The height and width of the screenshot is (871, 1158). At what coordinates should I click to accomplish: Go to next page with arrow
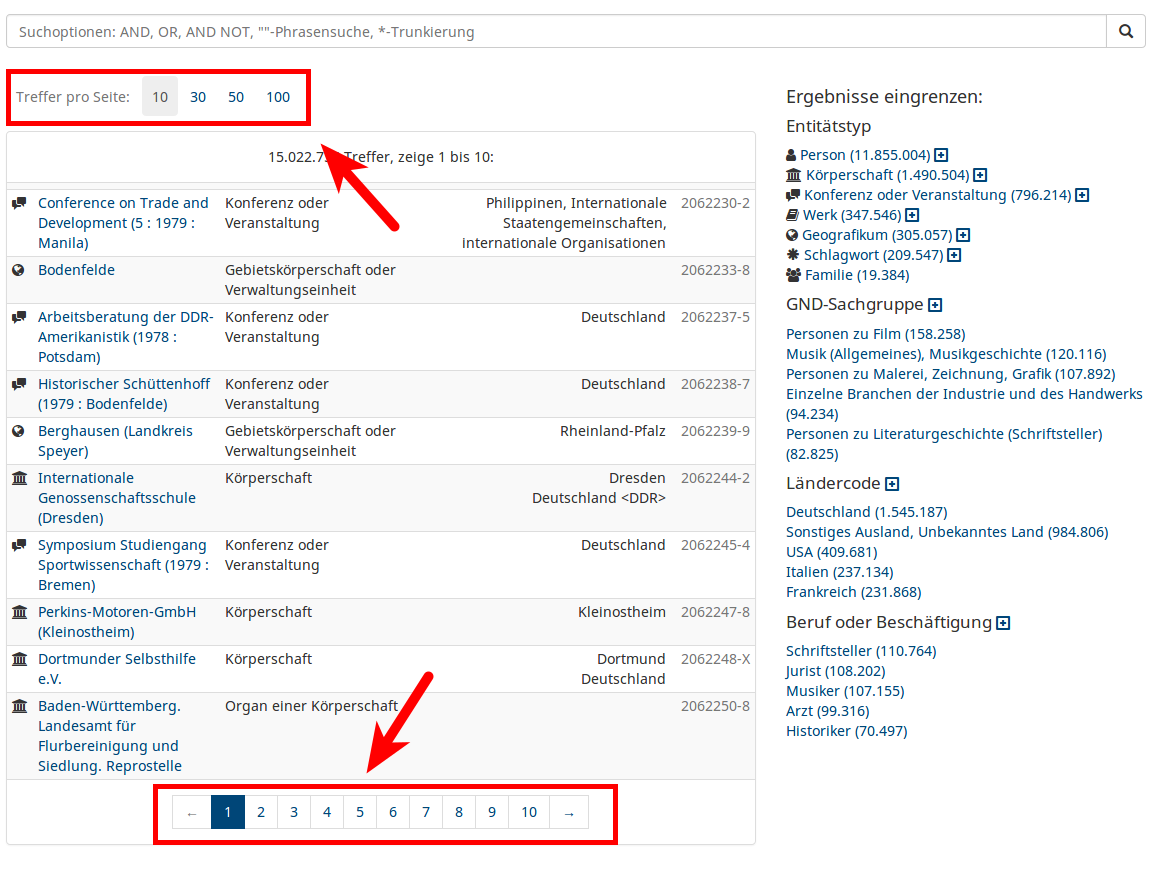569,812
